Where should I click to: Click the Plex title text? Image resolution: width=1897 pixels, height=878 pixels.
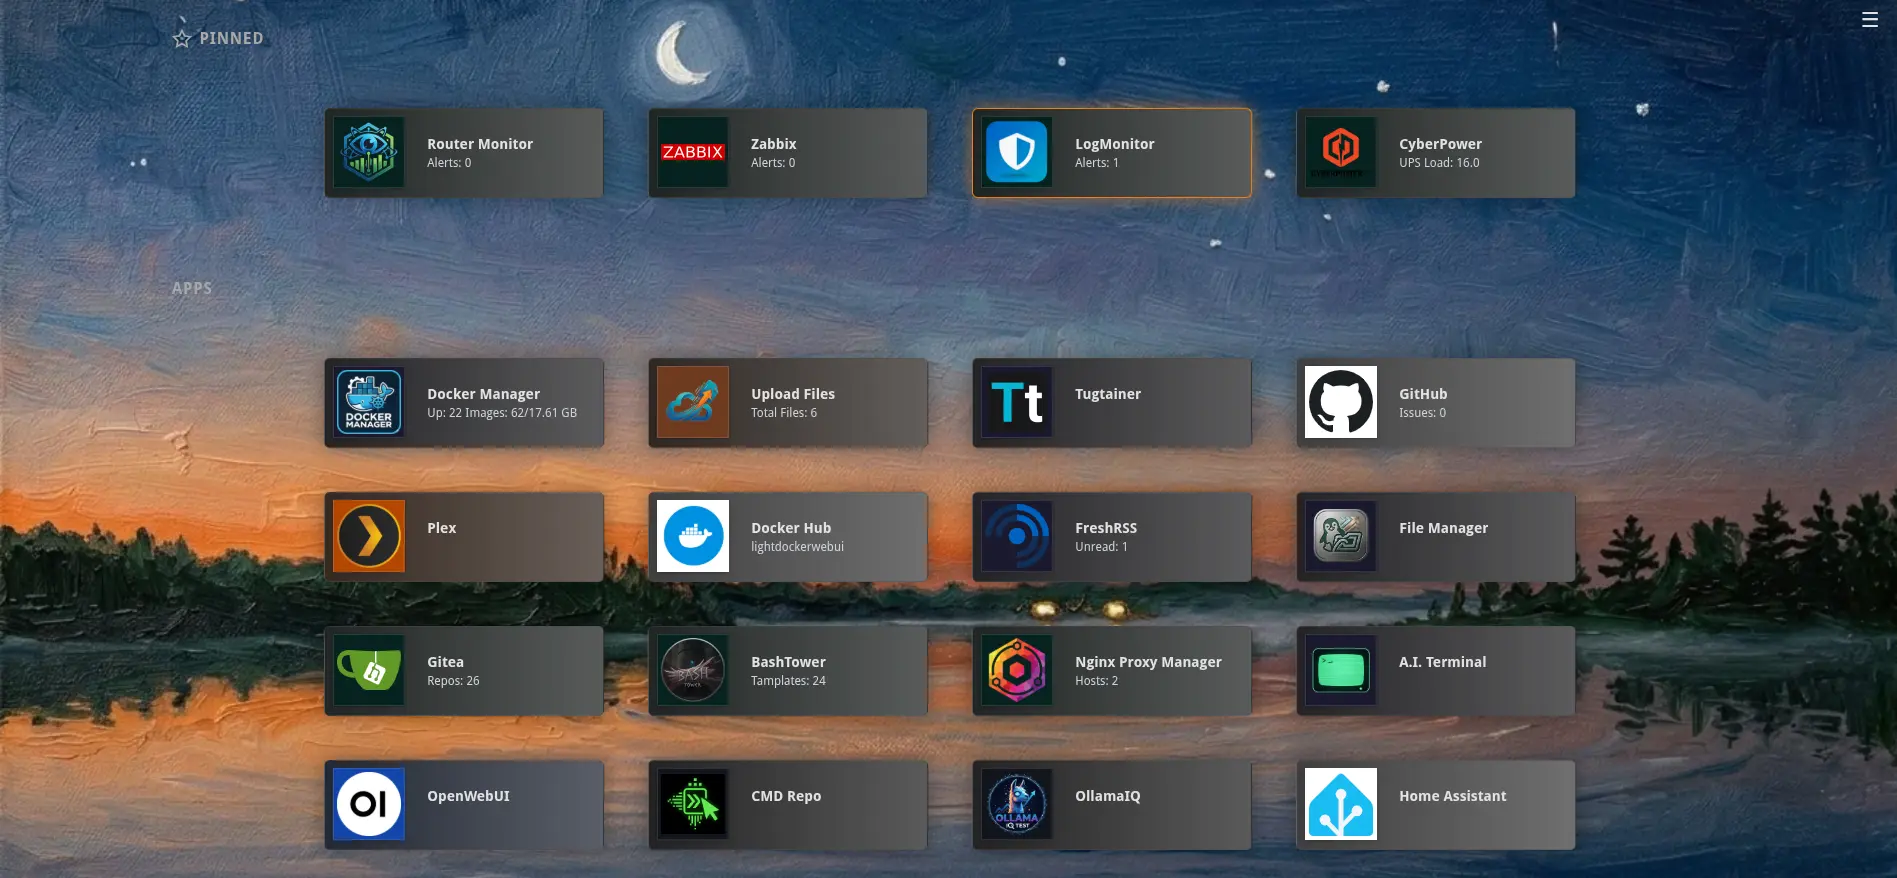coord(441,528)
